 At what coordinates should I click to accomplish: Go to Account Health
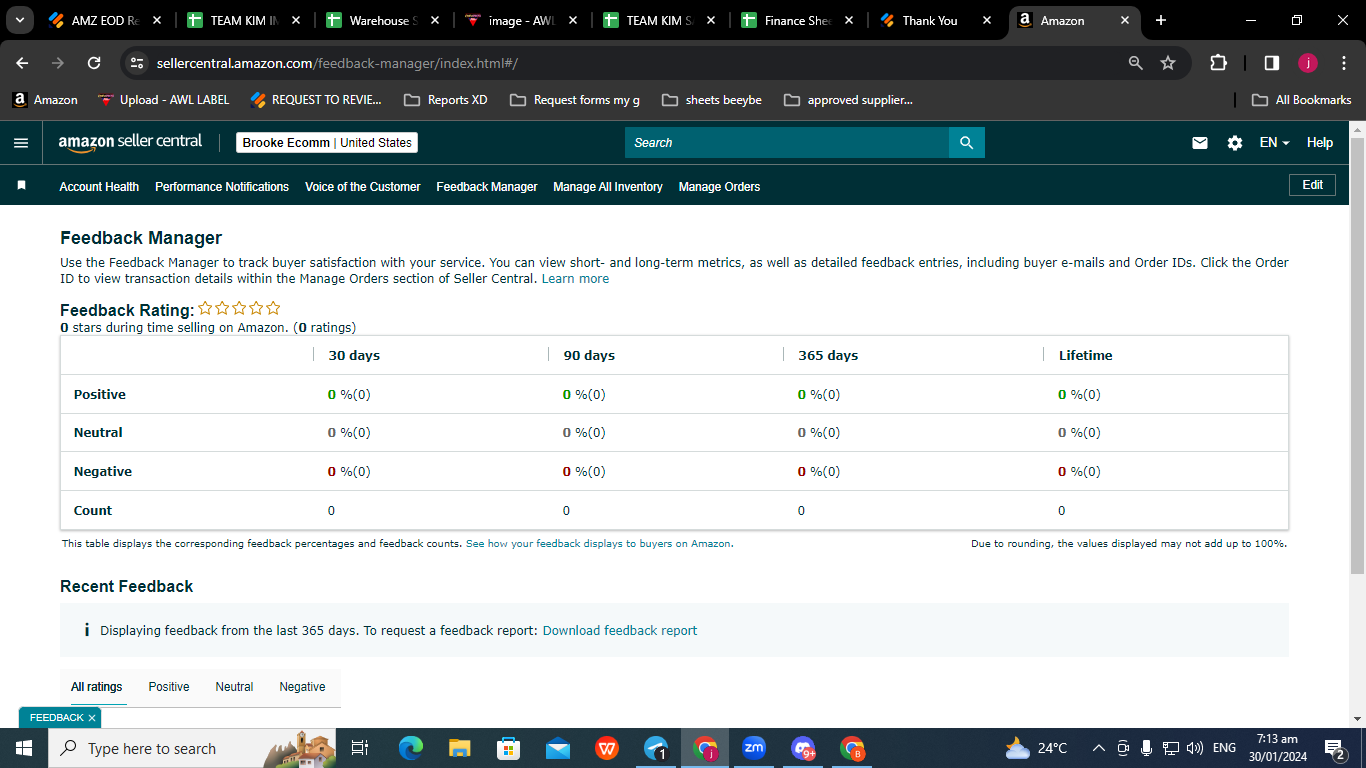pos(99,187)
